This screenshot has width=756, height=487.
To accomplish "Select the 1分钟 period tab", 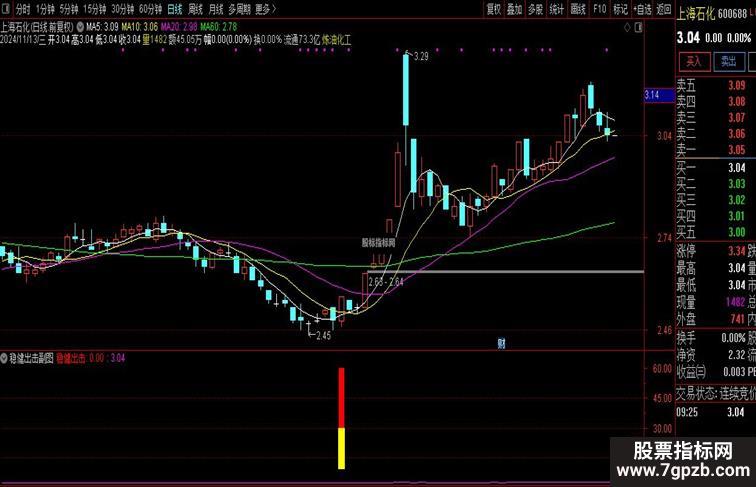I will (45, 9).
